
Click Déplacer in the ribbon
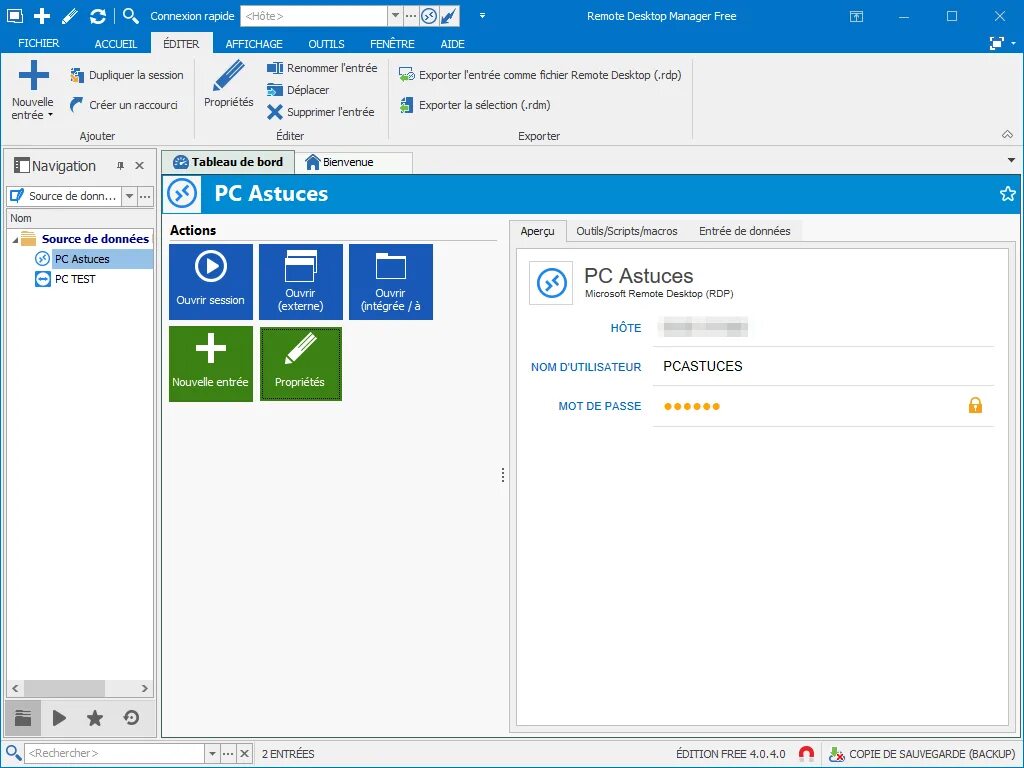click(298, 90)
